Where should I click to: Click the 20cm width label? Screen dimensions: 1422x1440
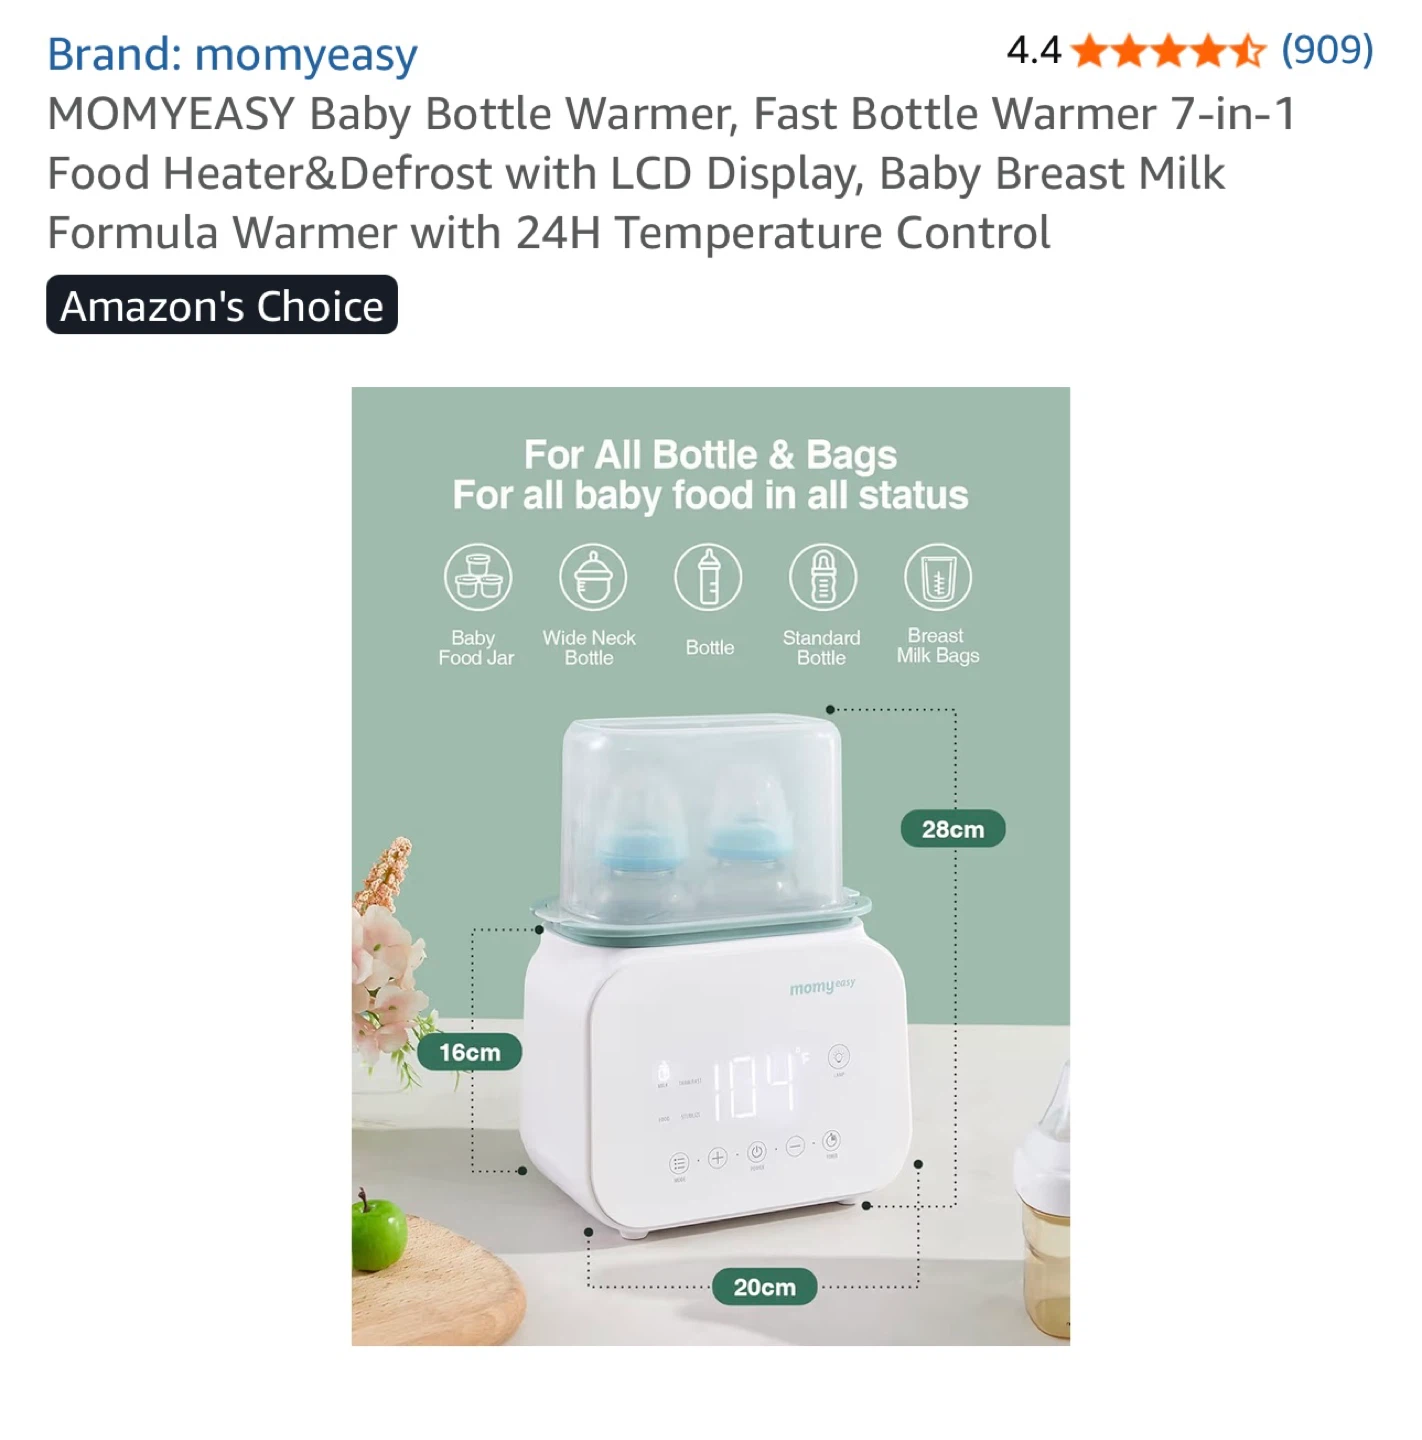point(765,1287)
